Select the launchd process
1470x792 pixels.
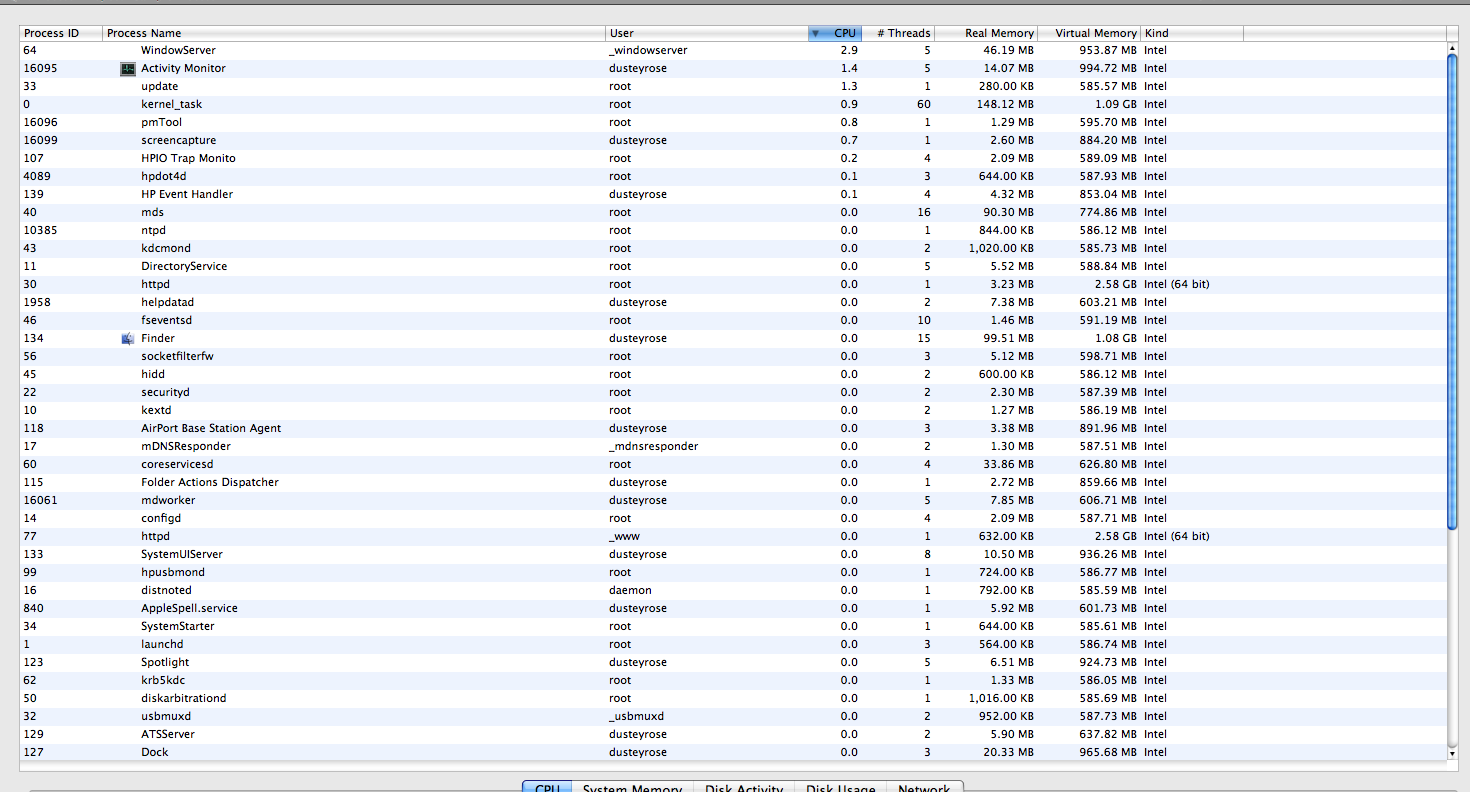click(x=733, y=644)
